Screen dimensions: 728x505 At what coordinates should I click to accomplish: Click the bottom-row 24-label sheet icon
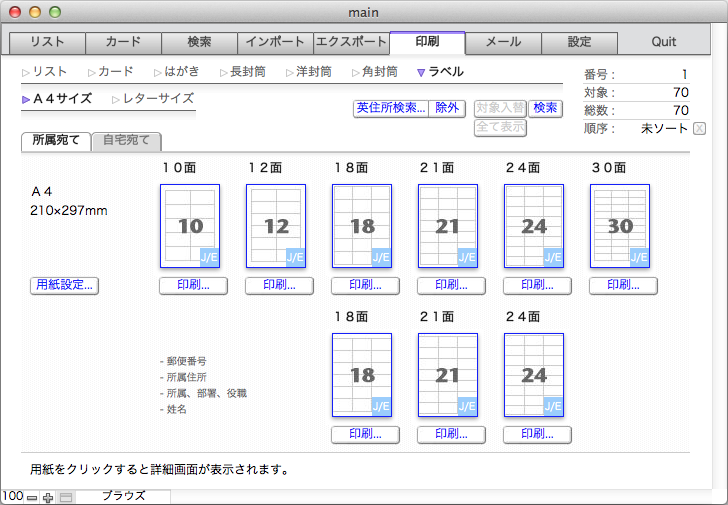click(x=534, y=375)
